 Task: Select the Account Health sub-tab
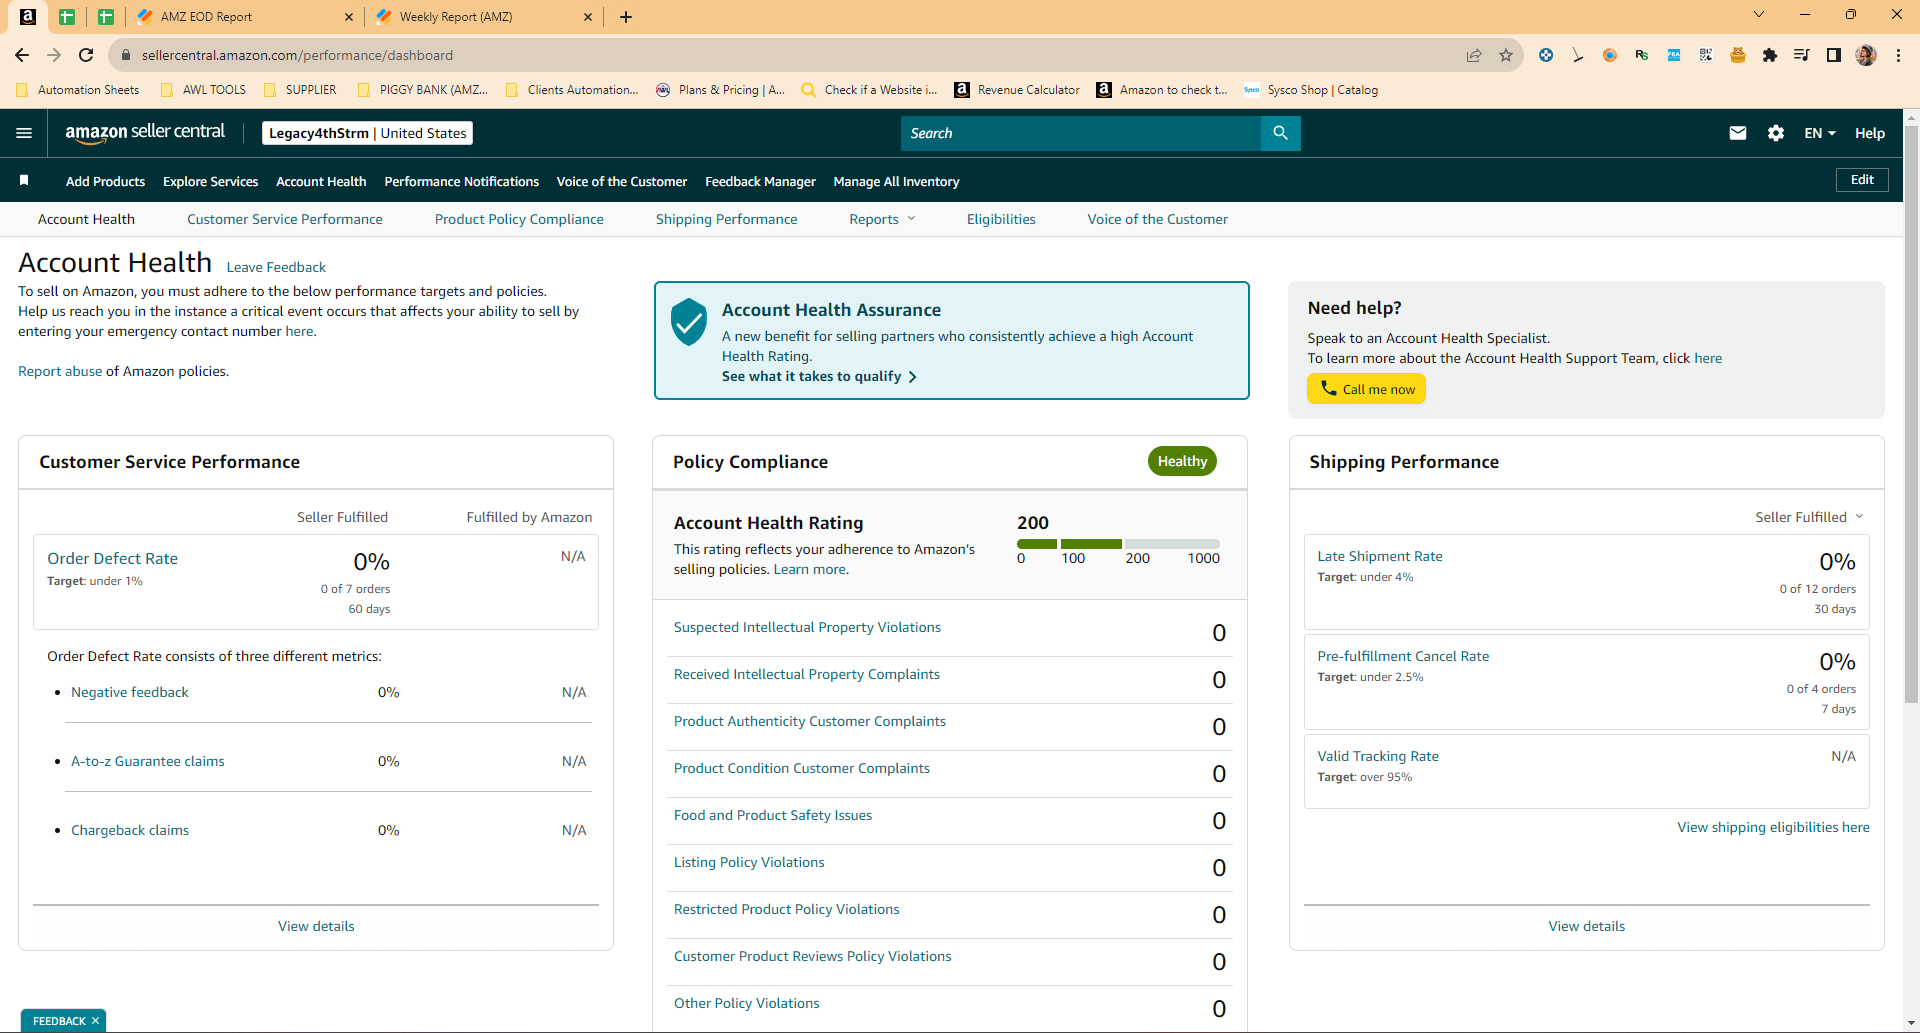point(86,219)
